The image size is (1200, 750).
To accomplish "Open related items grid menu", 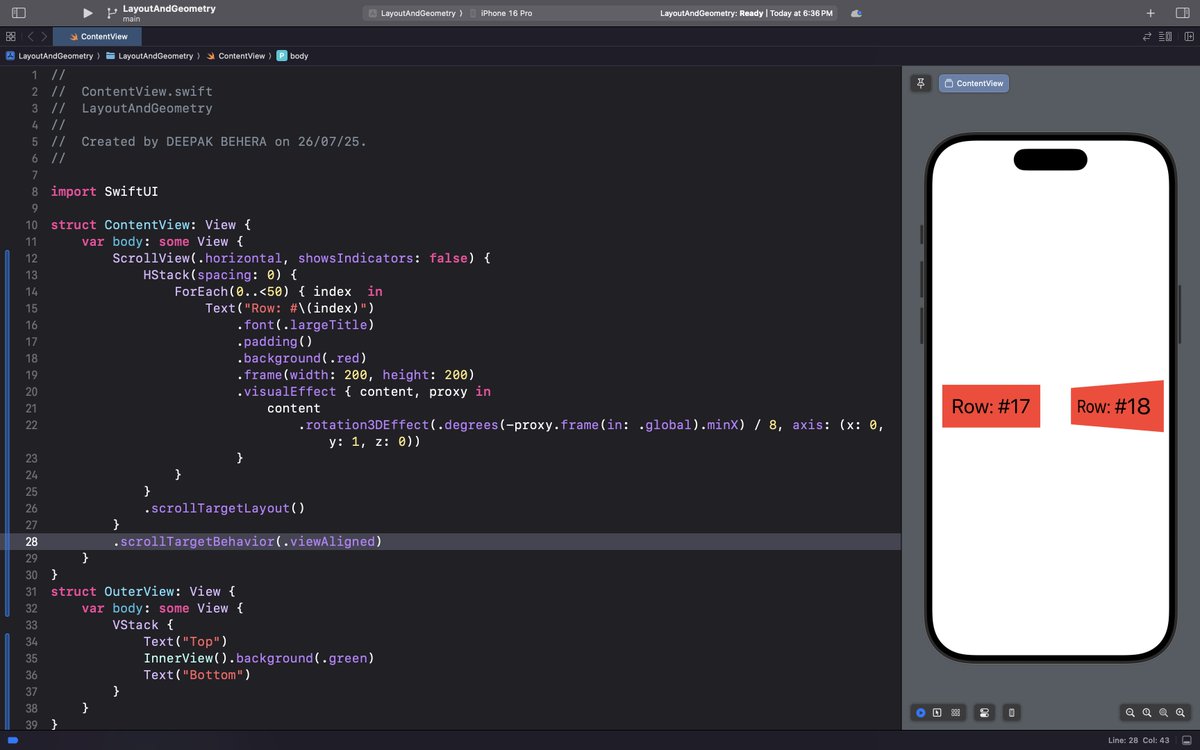I will click(x=11, y=36).
